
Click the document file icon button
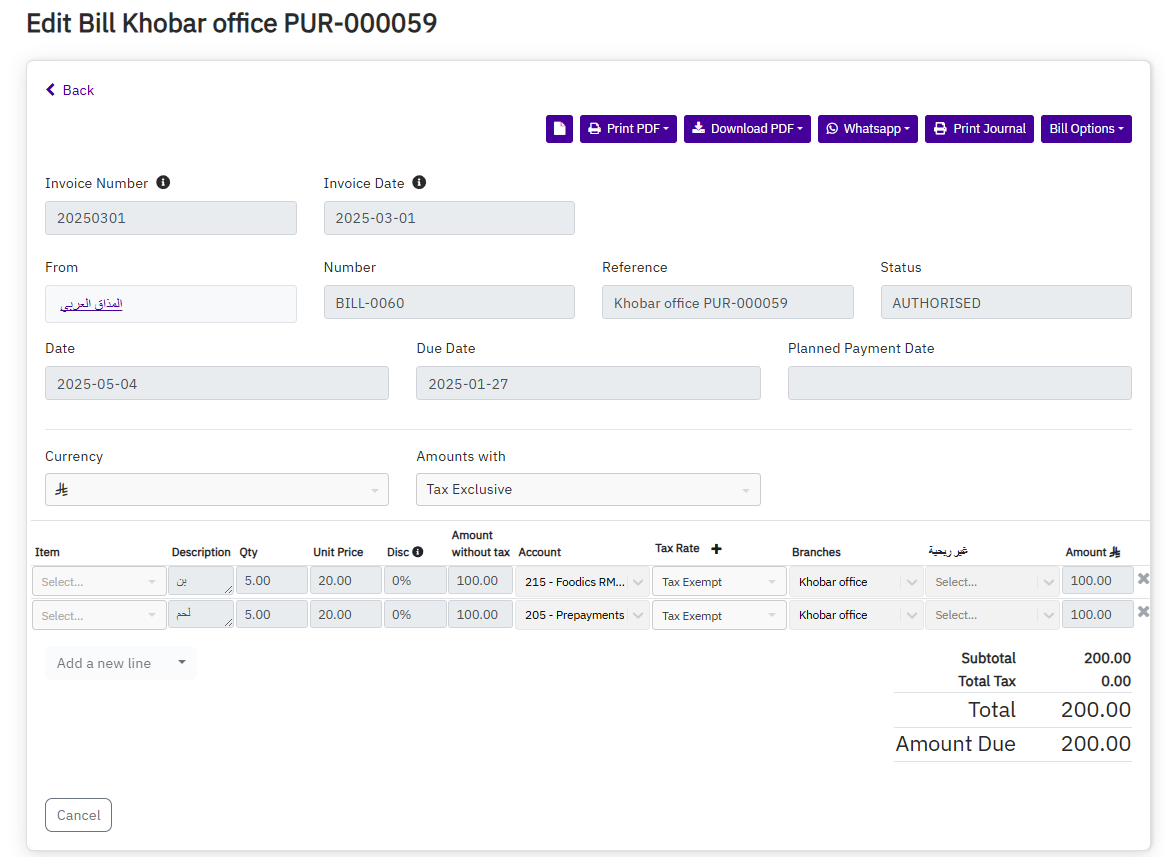tap(559, 129)
